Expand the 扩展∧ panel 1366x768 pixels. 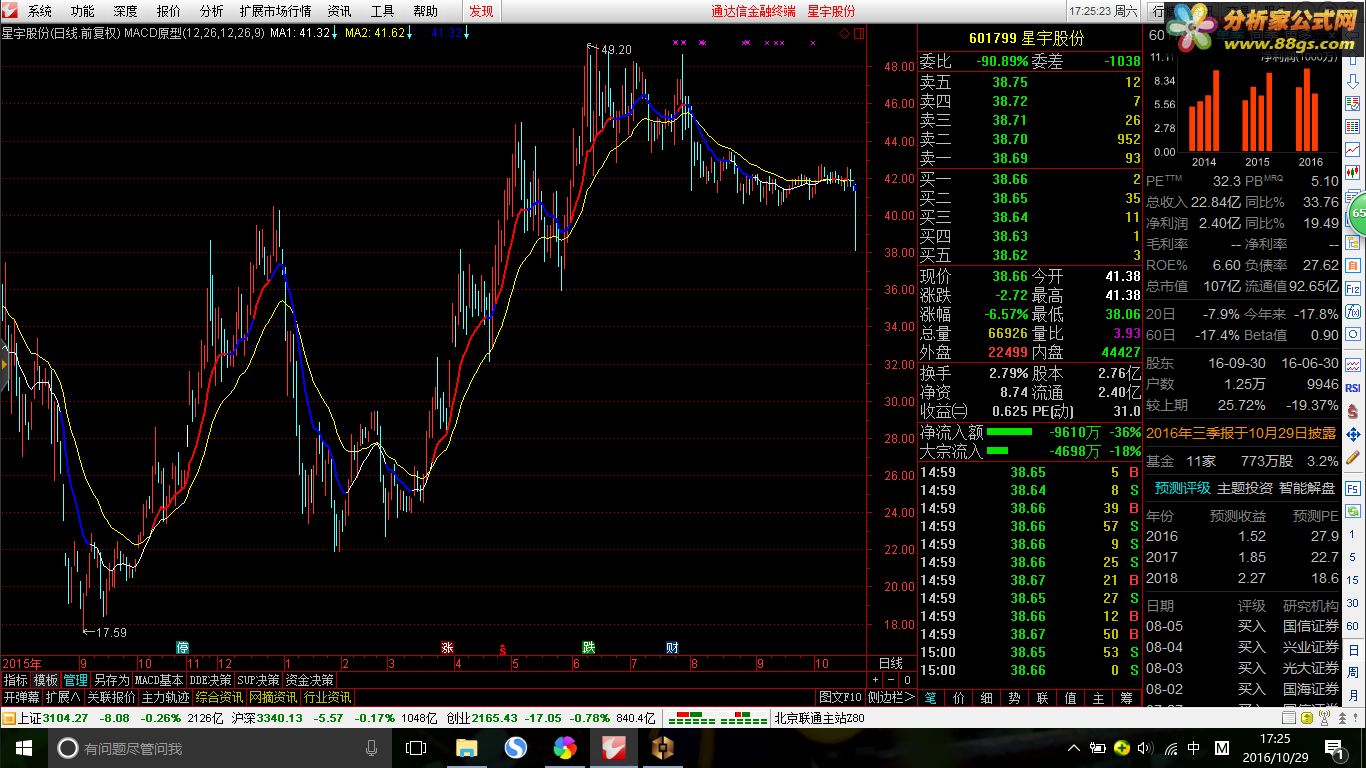click(63, 698)
